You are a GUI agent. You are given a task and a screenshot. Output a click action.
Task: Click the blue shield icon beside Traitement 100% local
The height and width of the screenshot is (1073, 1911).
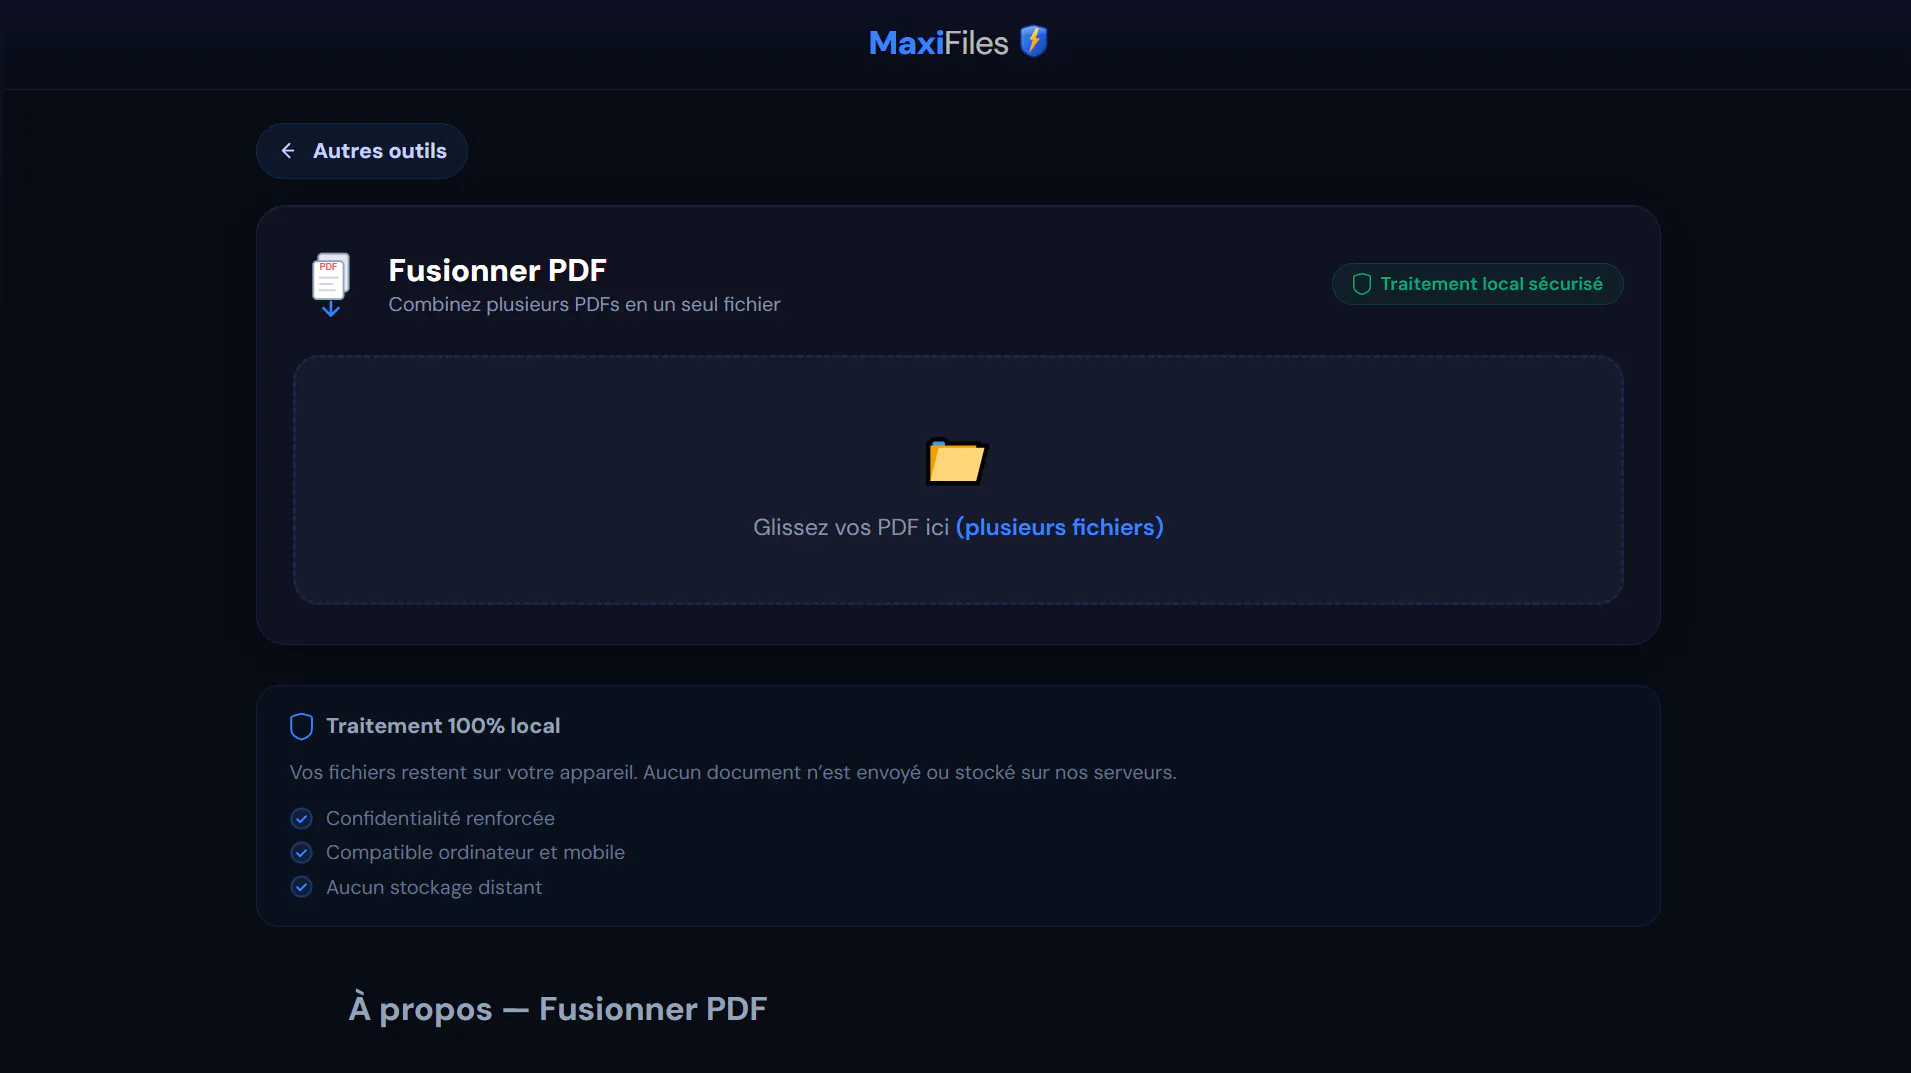(x=301, y=726)
